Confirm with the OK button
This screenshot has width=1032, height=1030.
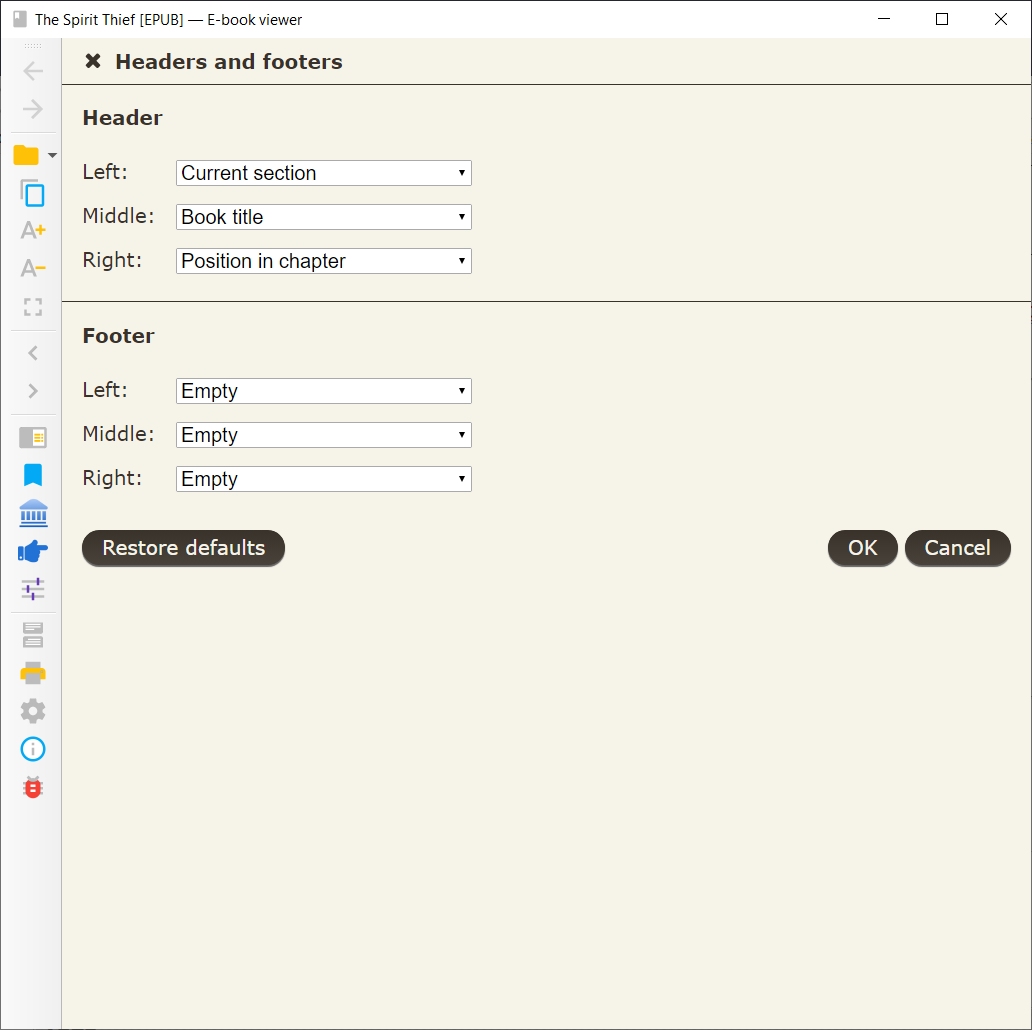[x=862, y=548]
